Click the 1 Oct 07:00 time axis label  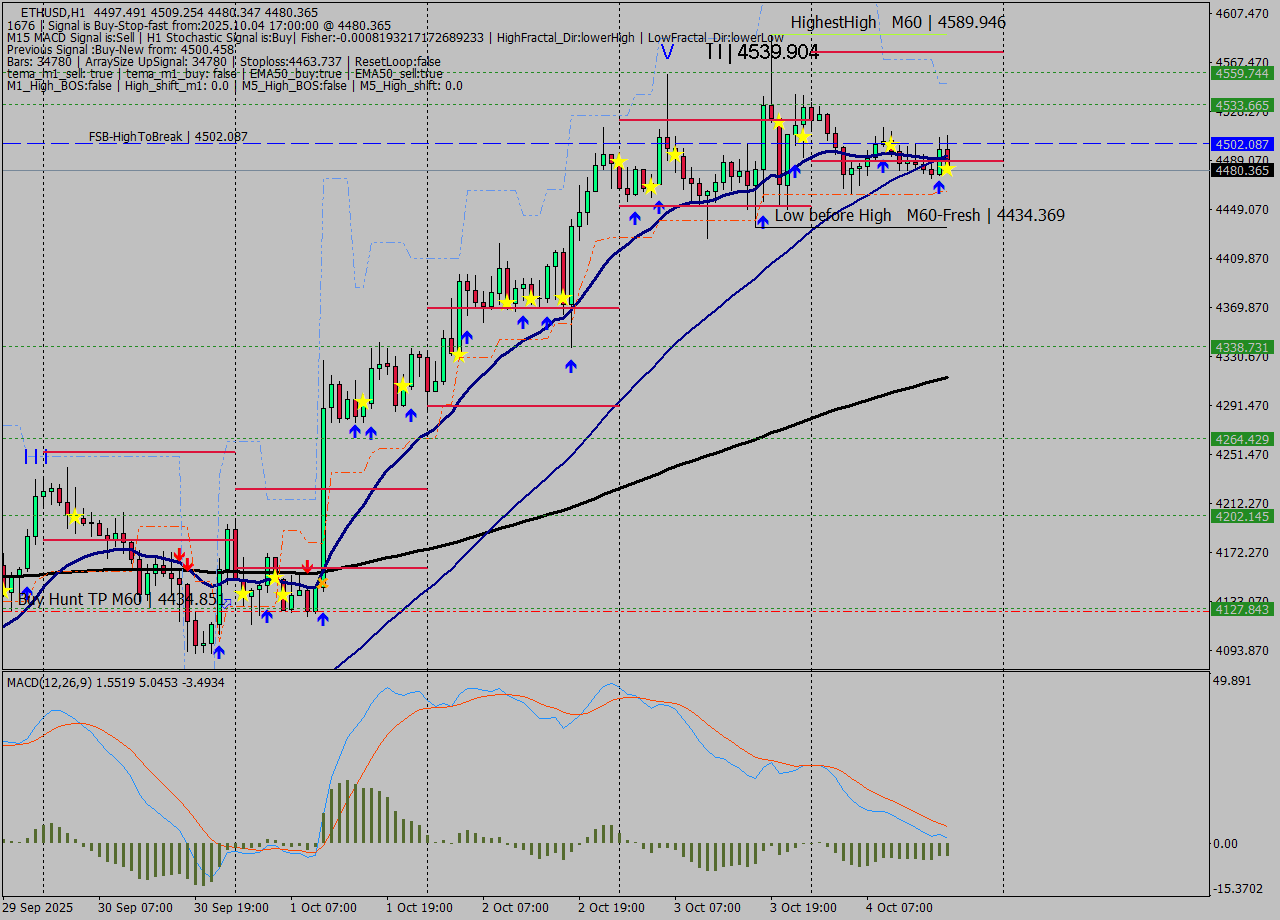coord(323,908)
